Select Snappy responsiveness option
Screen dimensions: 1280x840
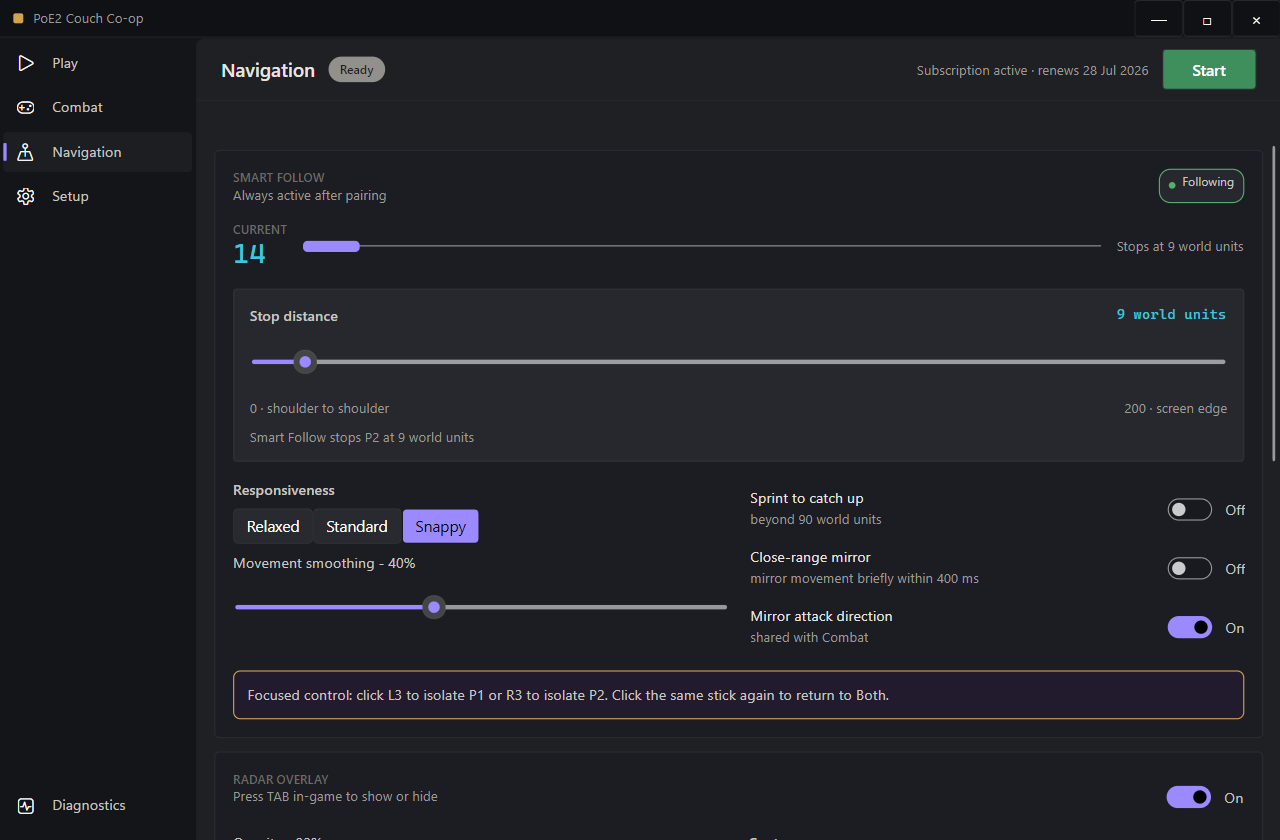[x=440, y=526]
